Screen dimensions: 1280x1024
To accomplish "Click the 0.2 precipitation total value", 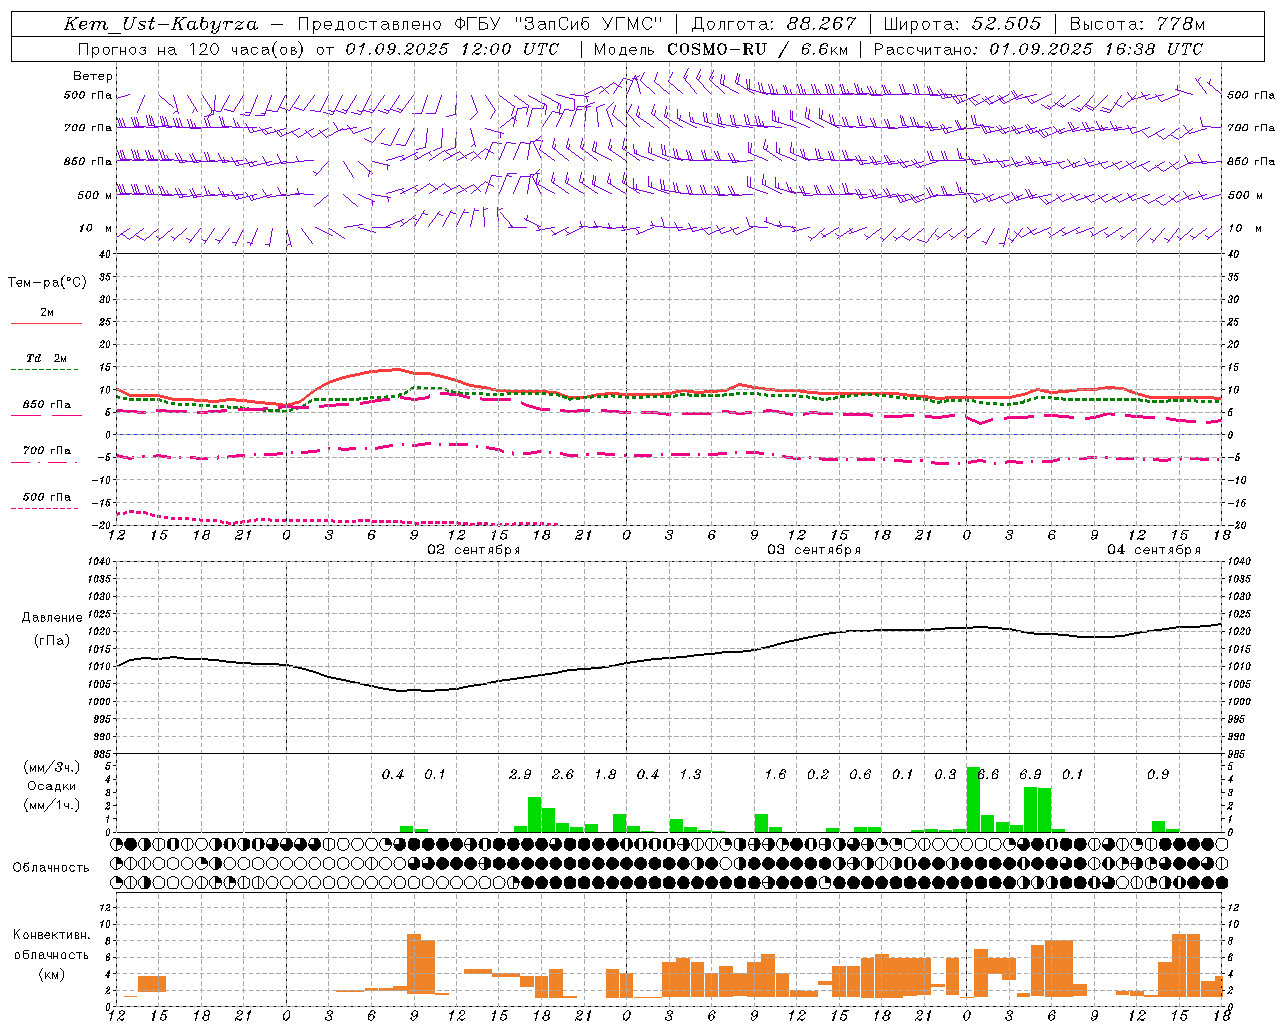I will 818,774.
